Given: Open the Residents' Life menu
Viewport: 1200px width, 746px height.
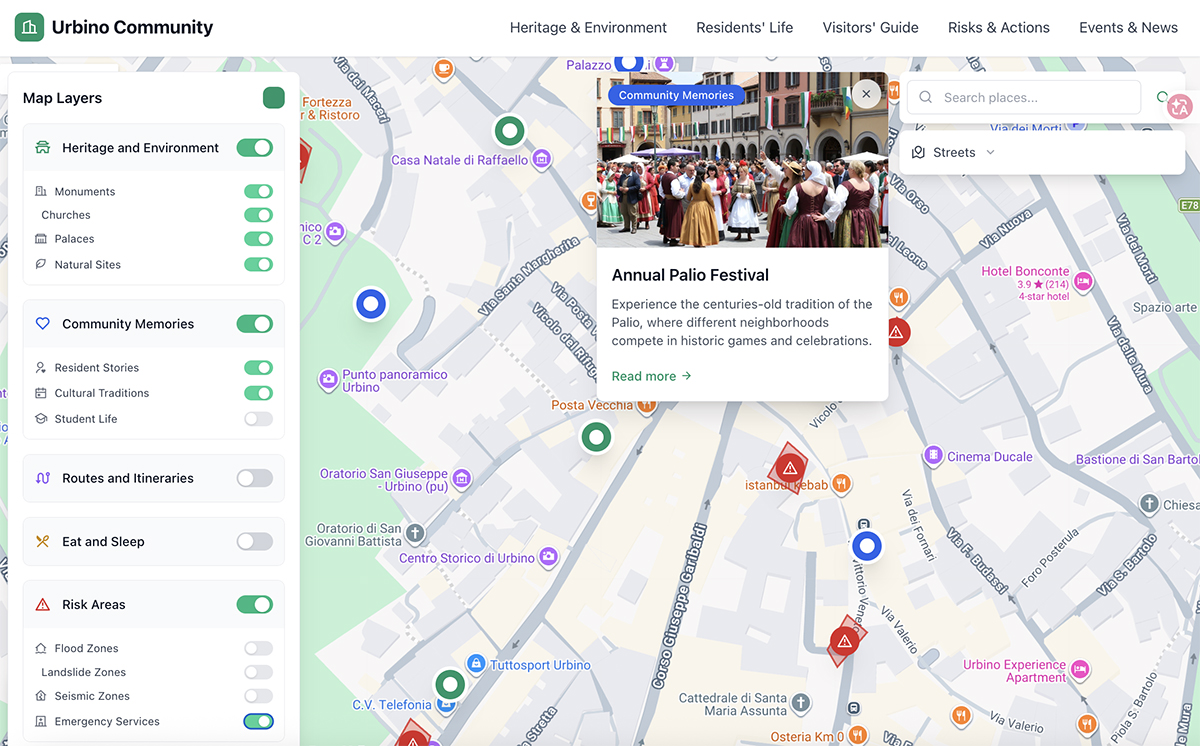Looking at the screenshot, I should click(x=745, y=27).
